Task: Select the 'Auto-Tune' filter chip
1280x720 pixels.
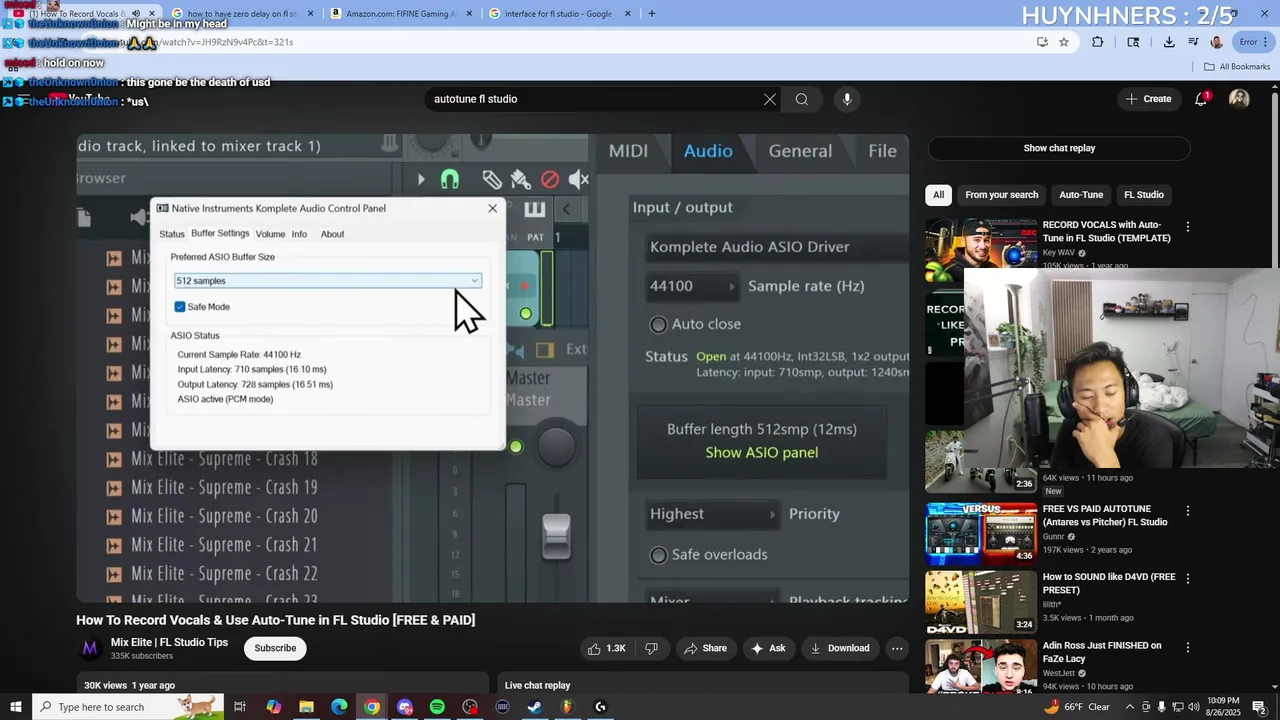Action: (1081, 195)
